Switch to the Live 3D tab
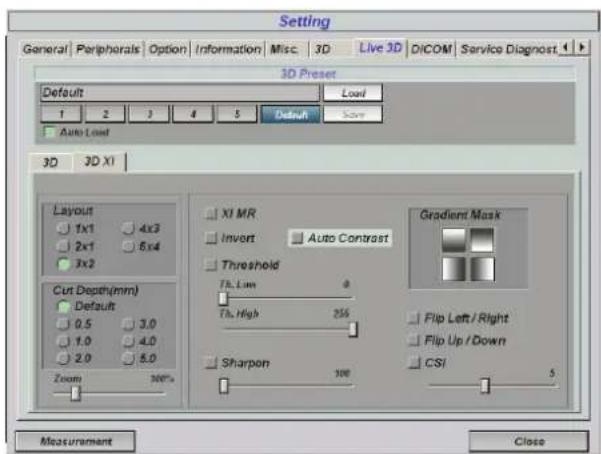601x454 pixels. (380, 48)
